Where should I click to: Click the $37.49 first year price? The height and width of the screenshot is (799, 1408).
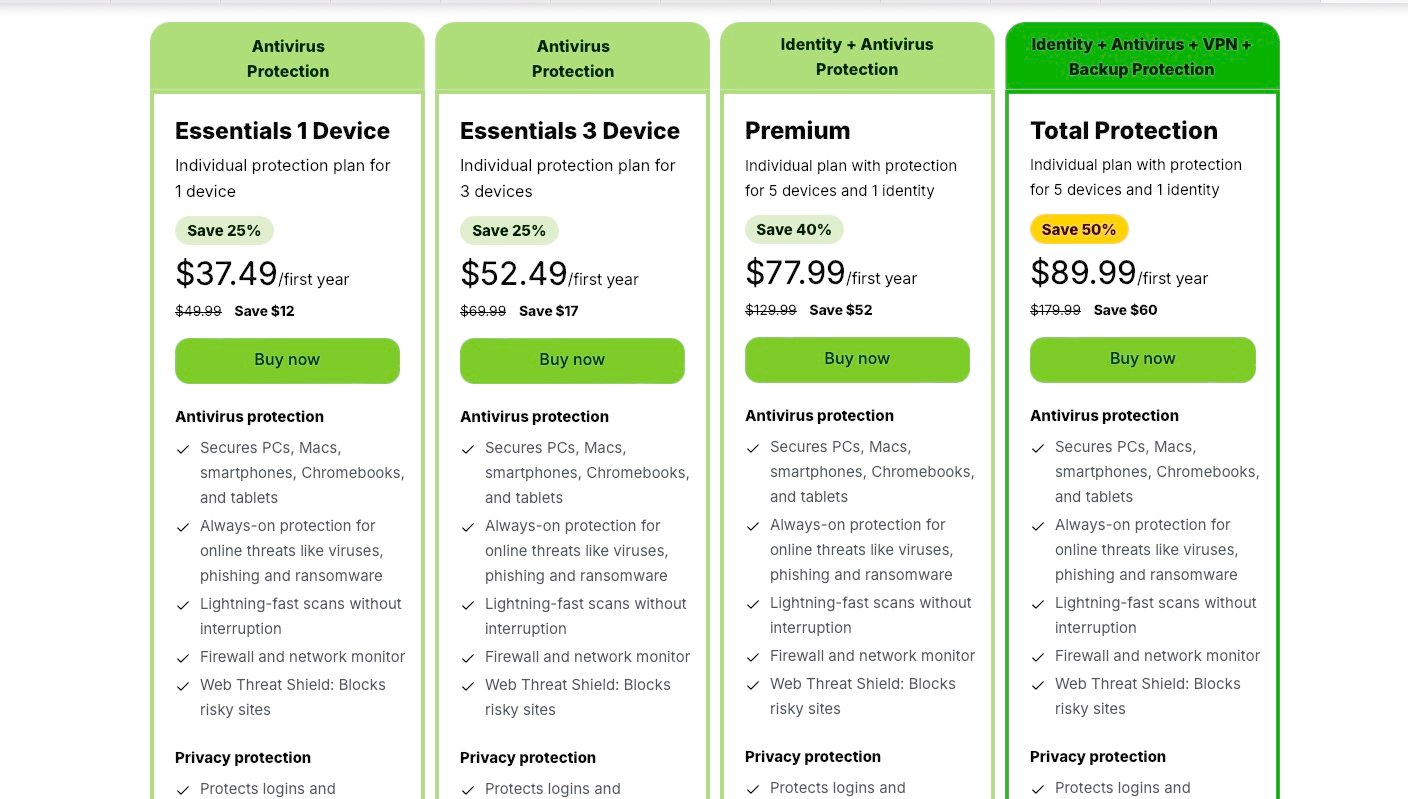click(227, 273)
